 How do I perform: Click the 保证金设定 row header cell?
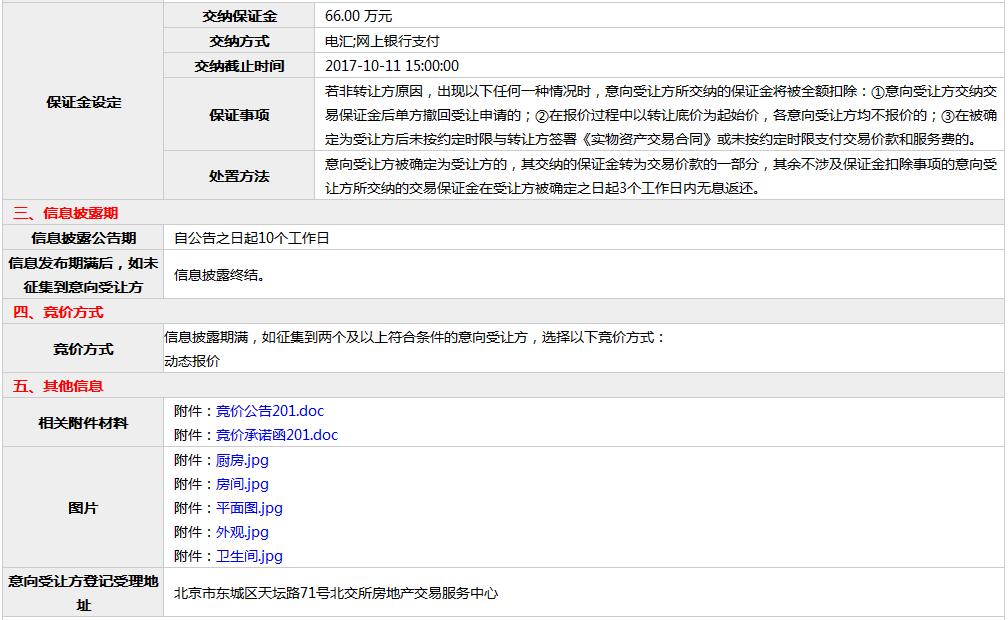(x=84, y=102)
